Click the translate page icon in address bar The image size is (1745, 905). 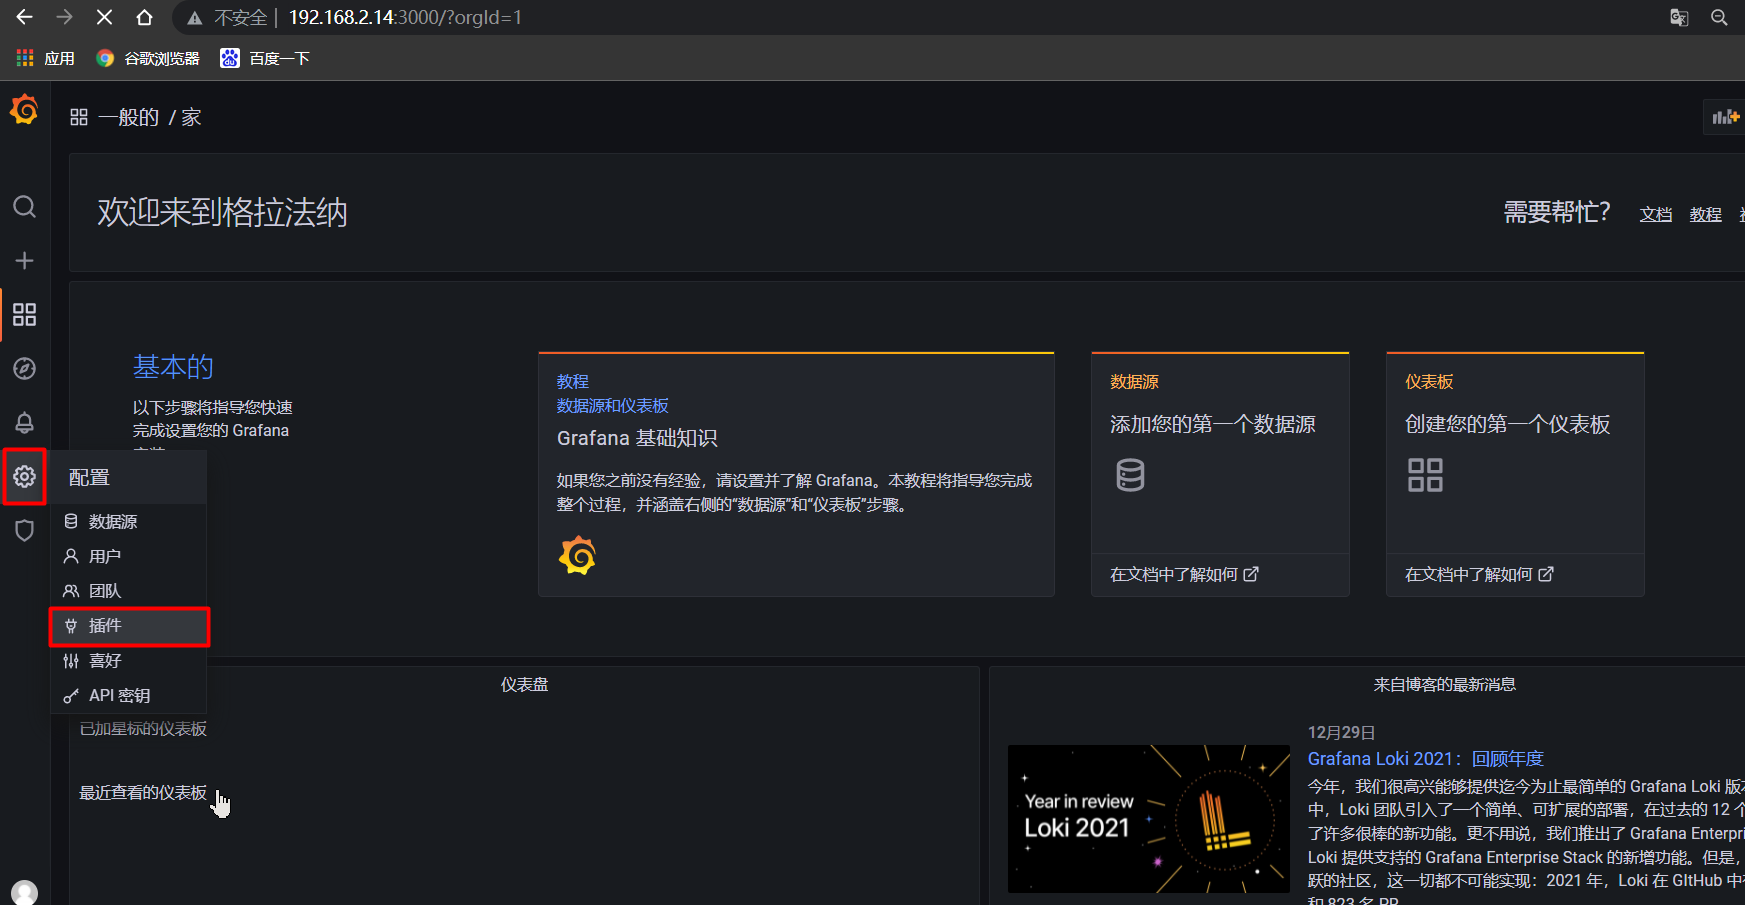click(1679, 17)
